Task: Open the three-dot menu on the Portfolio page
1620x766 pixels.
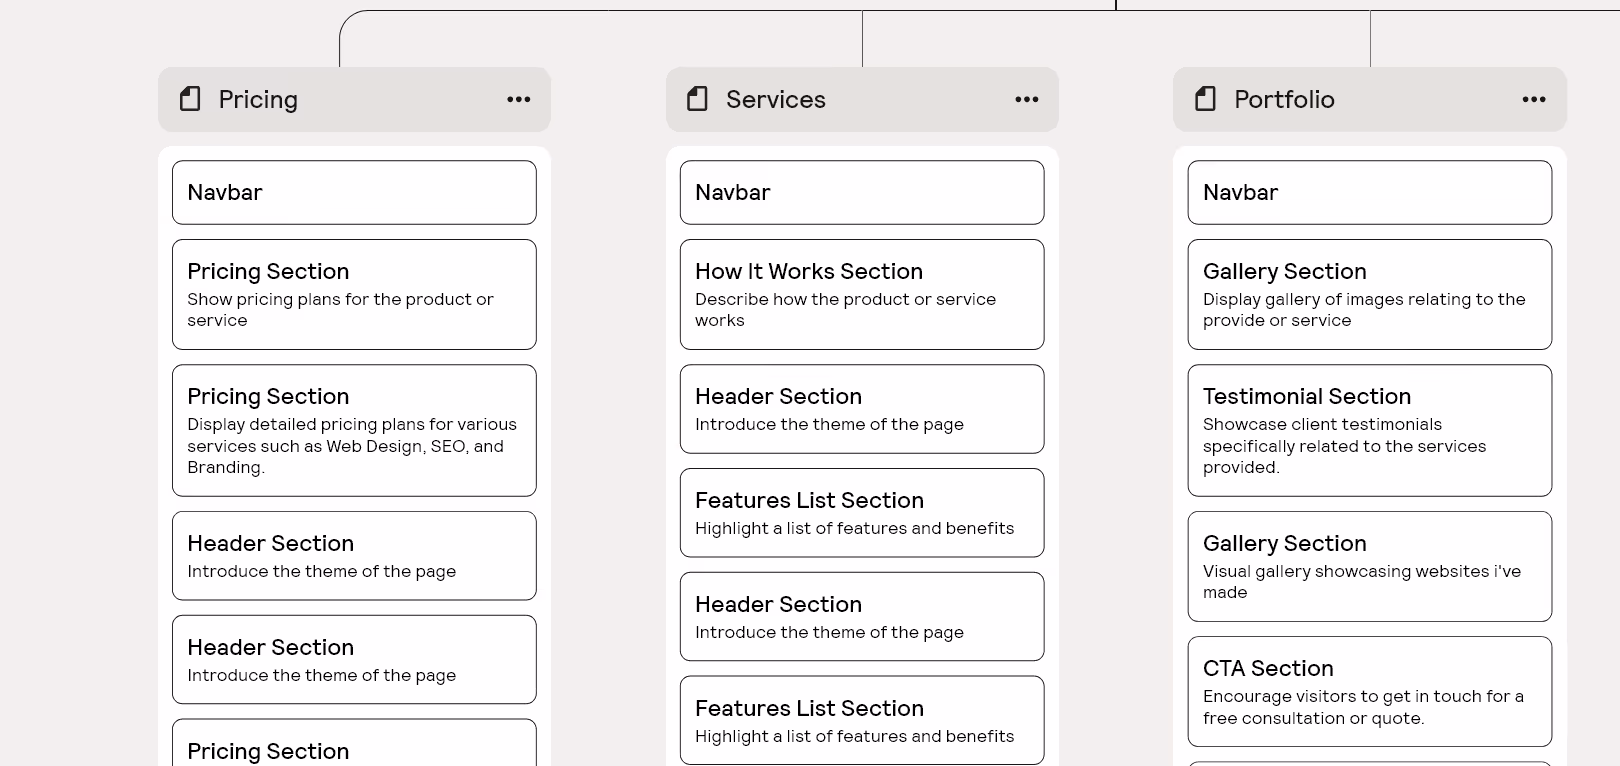Action: [x=1534, y=99]
